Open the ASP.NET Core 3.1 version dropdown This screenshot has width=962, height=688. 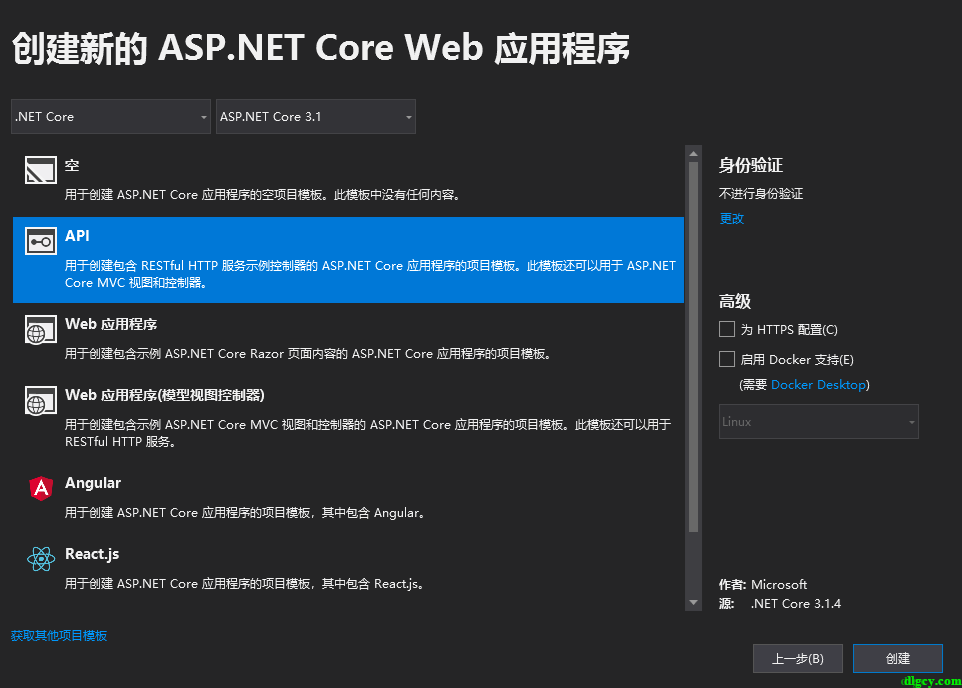tap(316, 117)
